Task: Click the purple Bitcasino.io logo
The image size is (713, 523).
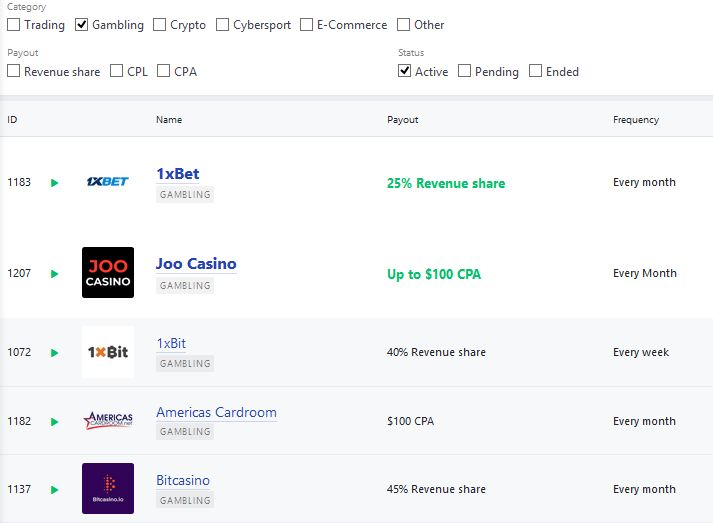Action: [108, 488]
